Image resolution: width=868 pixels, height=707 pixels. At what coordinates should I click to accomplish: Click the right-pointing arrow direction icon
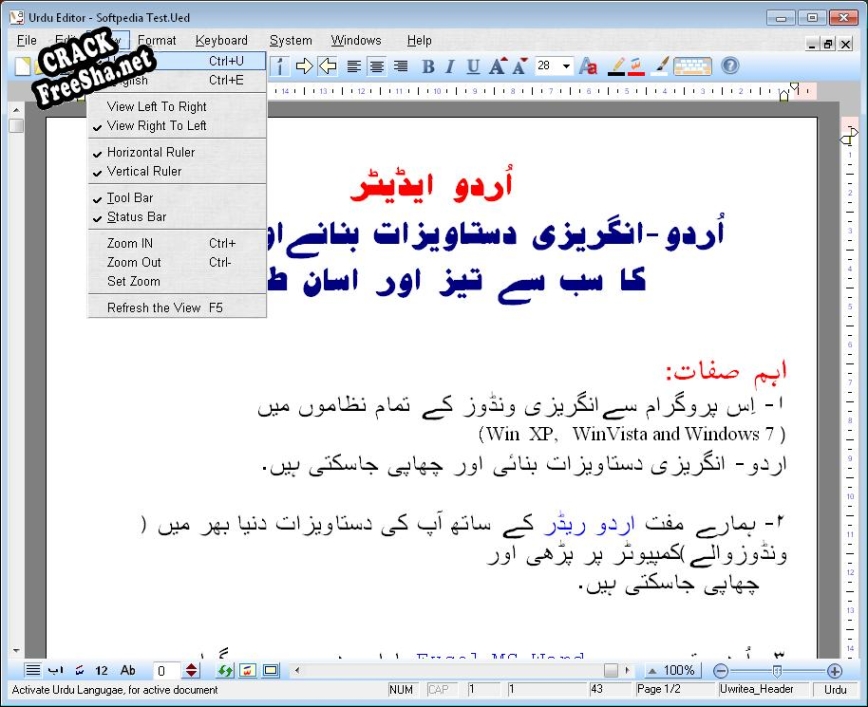pyautogui.click(x=304, y=67)
